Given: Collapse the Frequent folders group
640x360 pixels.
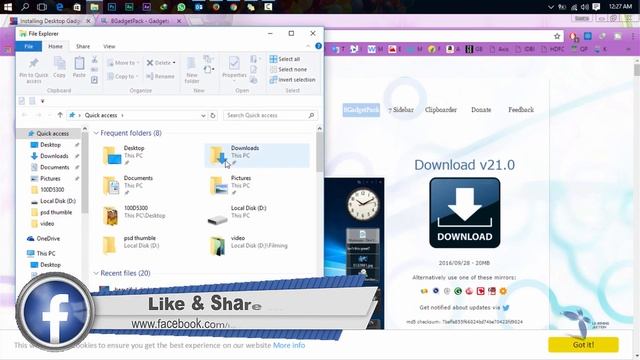Looking at the screenshot, I should [x=96, y=133].
